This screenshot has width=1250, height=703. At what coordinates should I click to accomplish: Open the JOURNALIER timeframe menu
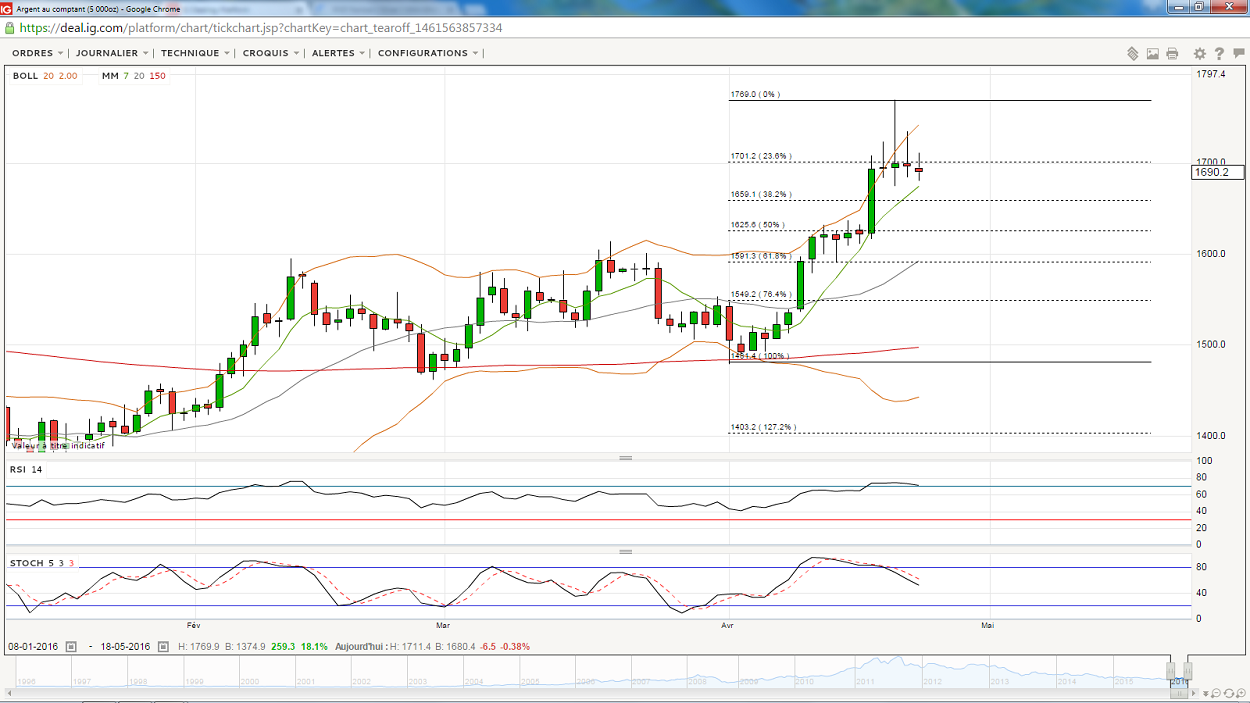[x=112, y=53]
